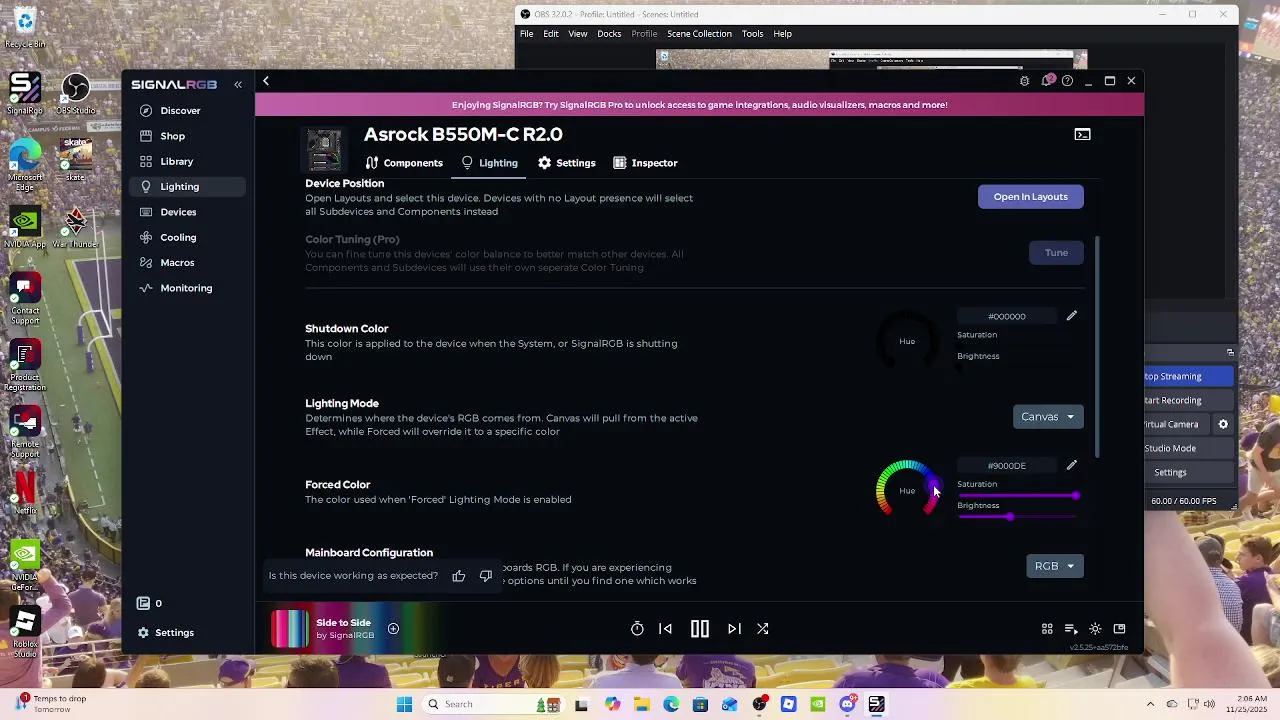Open SignalRGB notifications icon
This screenshot has width=1280, height=720.
pos(1047,81)
